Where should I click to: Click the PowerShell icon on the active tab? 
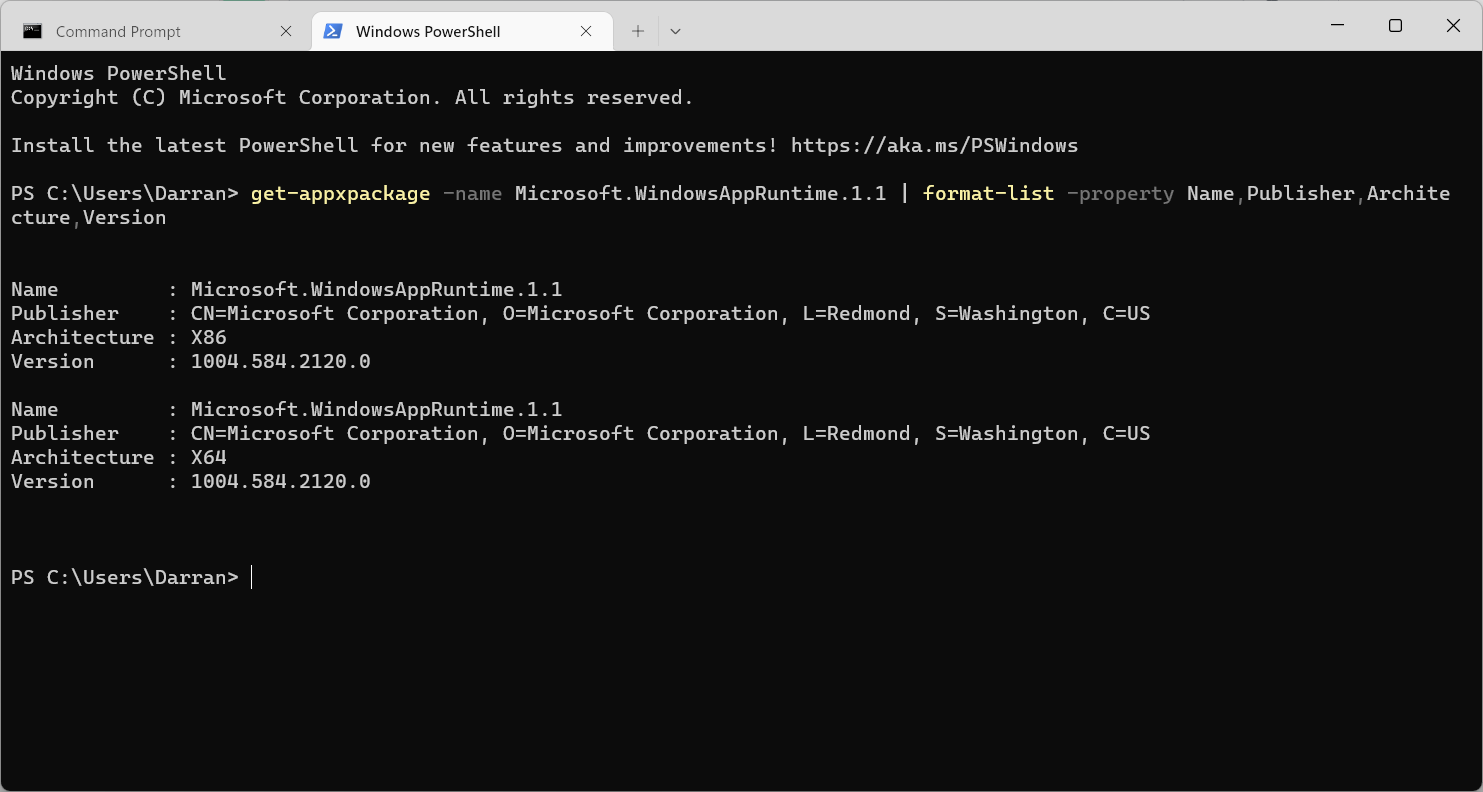(333, 31)
